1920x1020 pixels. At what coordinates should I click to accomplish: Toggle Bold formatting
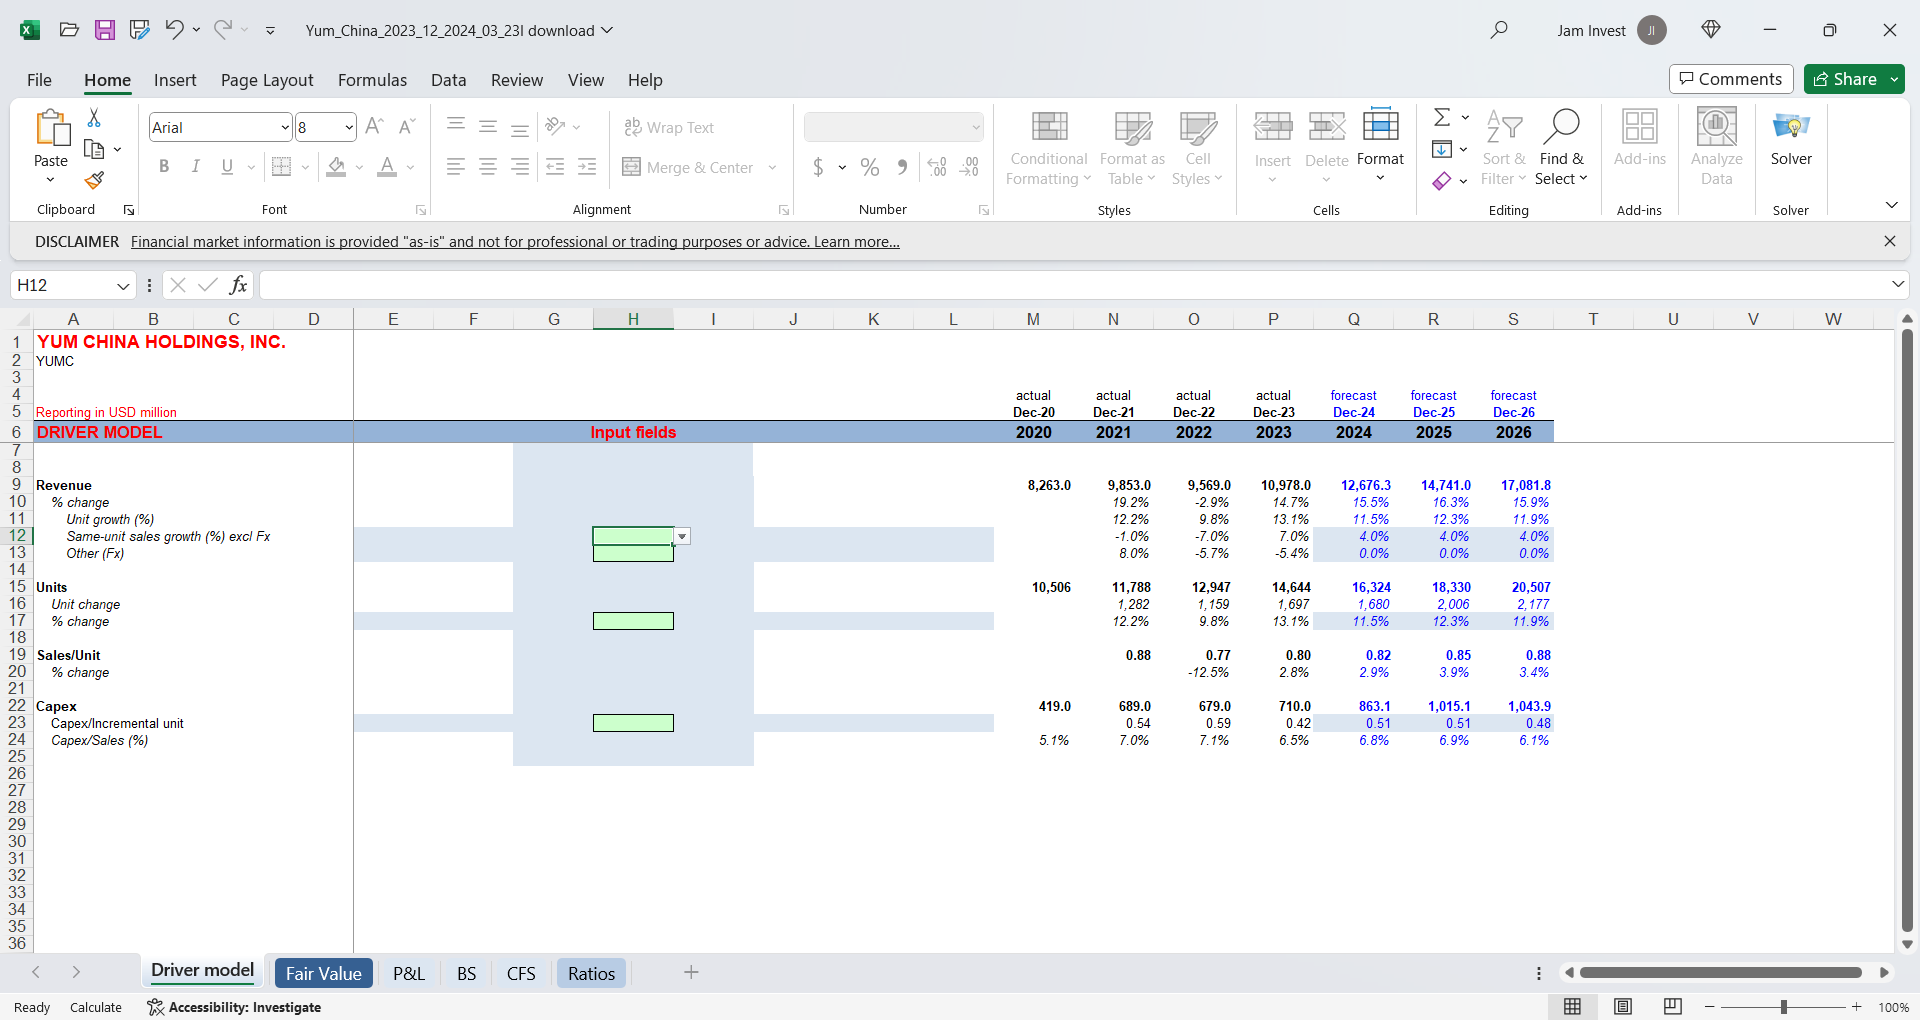164,167
